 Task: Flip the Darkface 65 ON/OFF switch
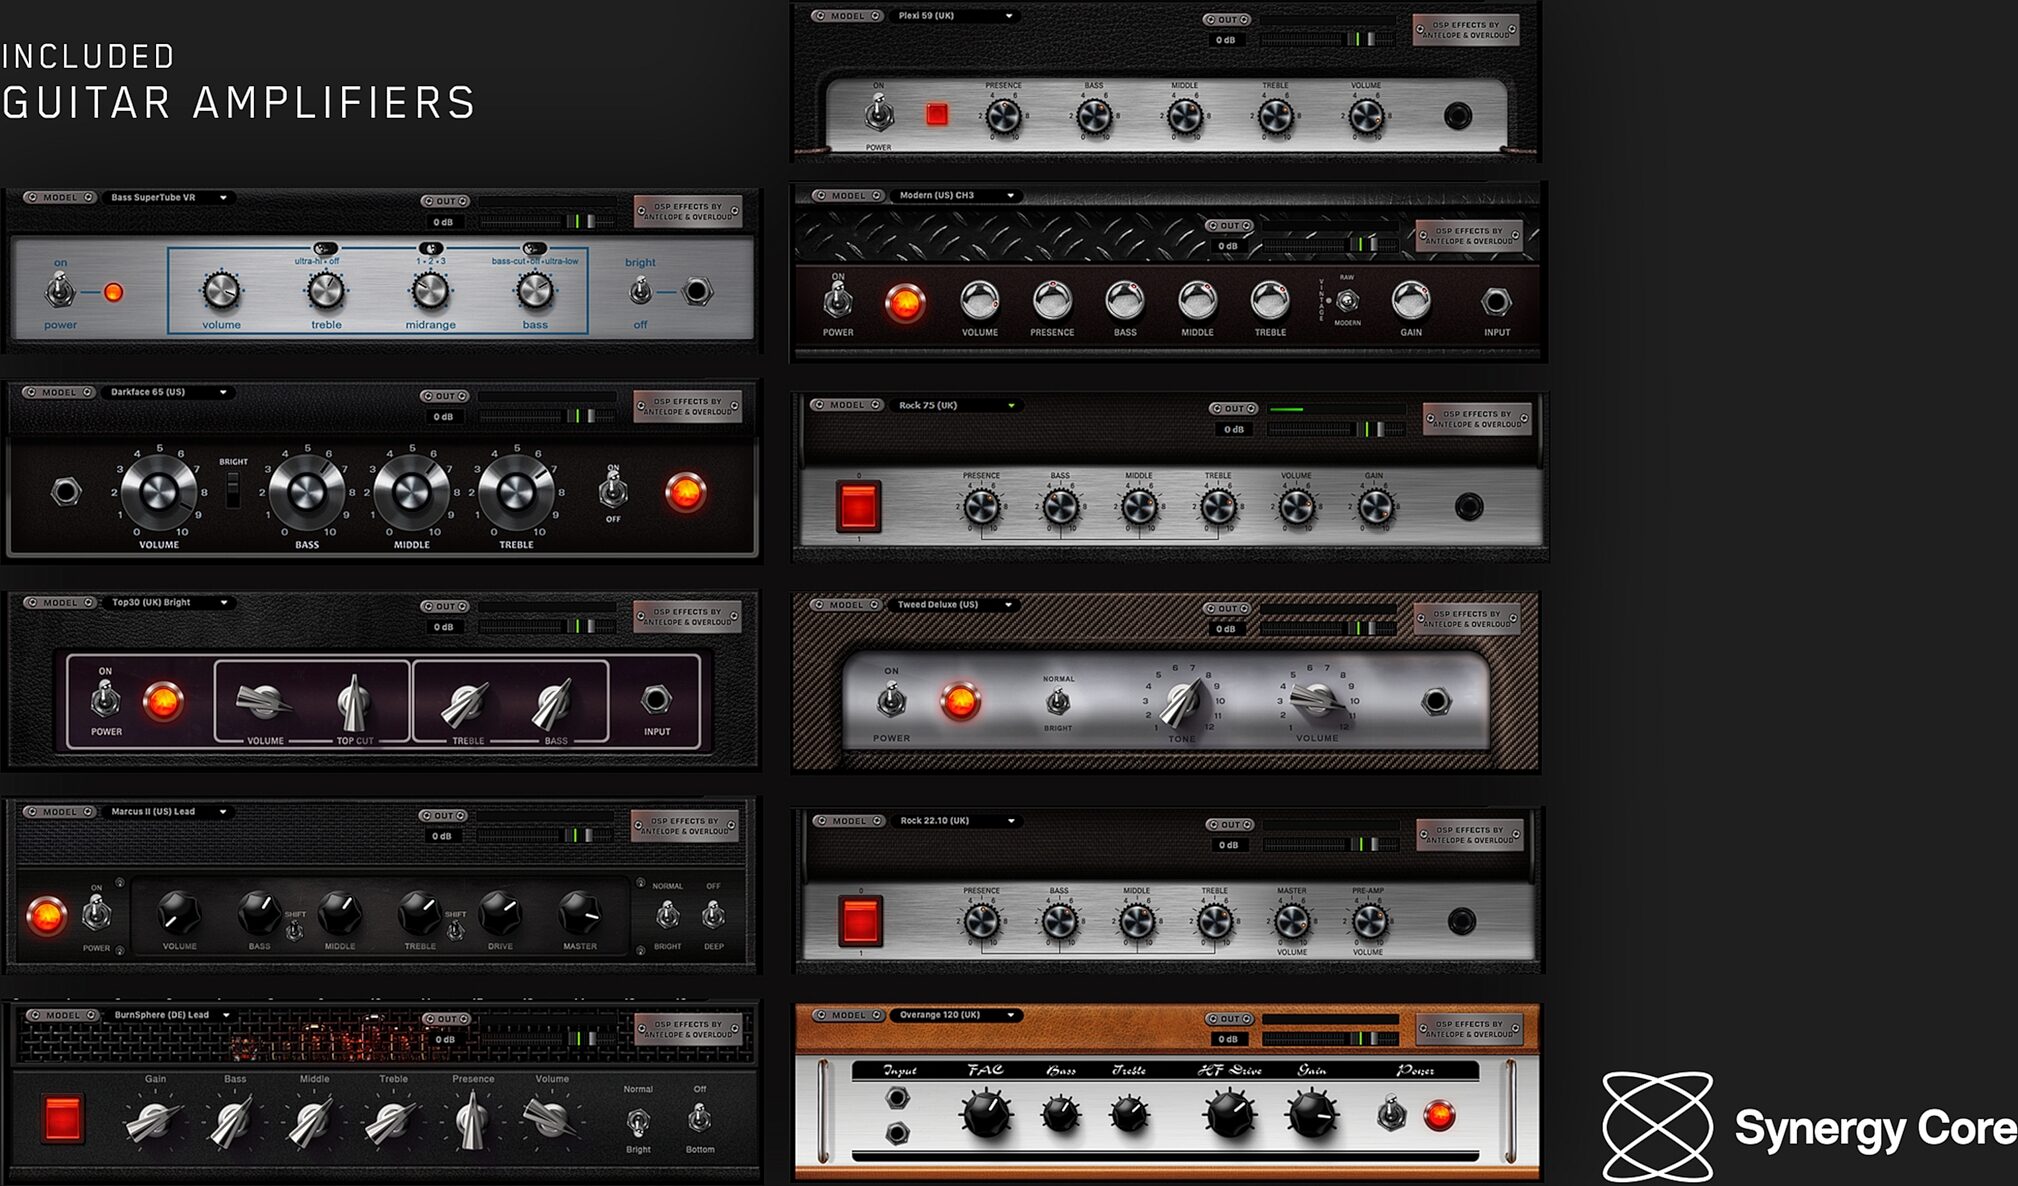point(613,491)
